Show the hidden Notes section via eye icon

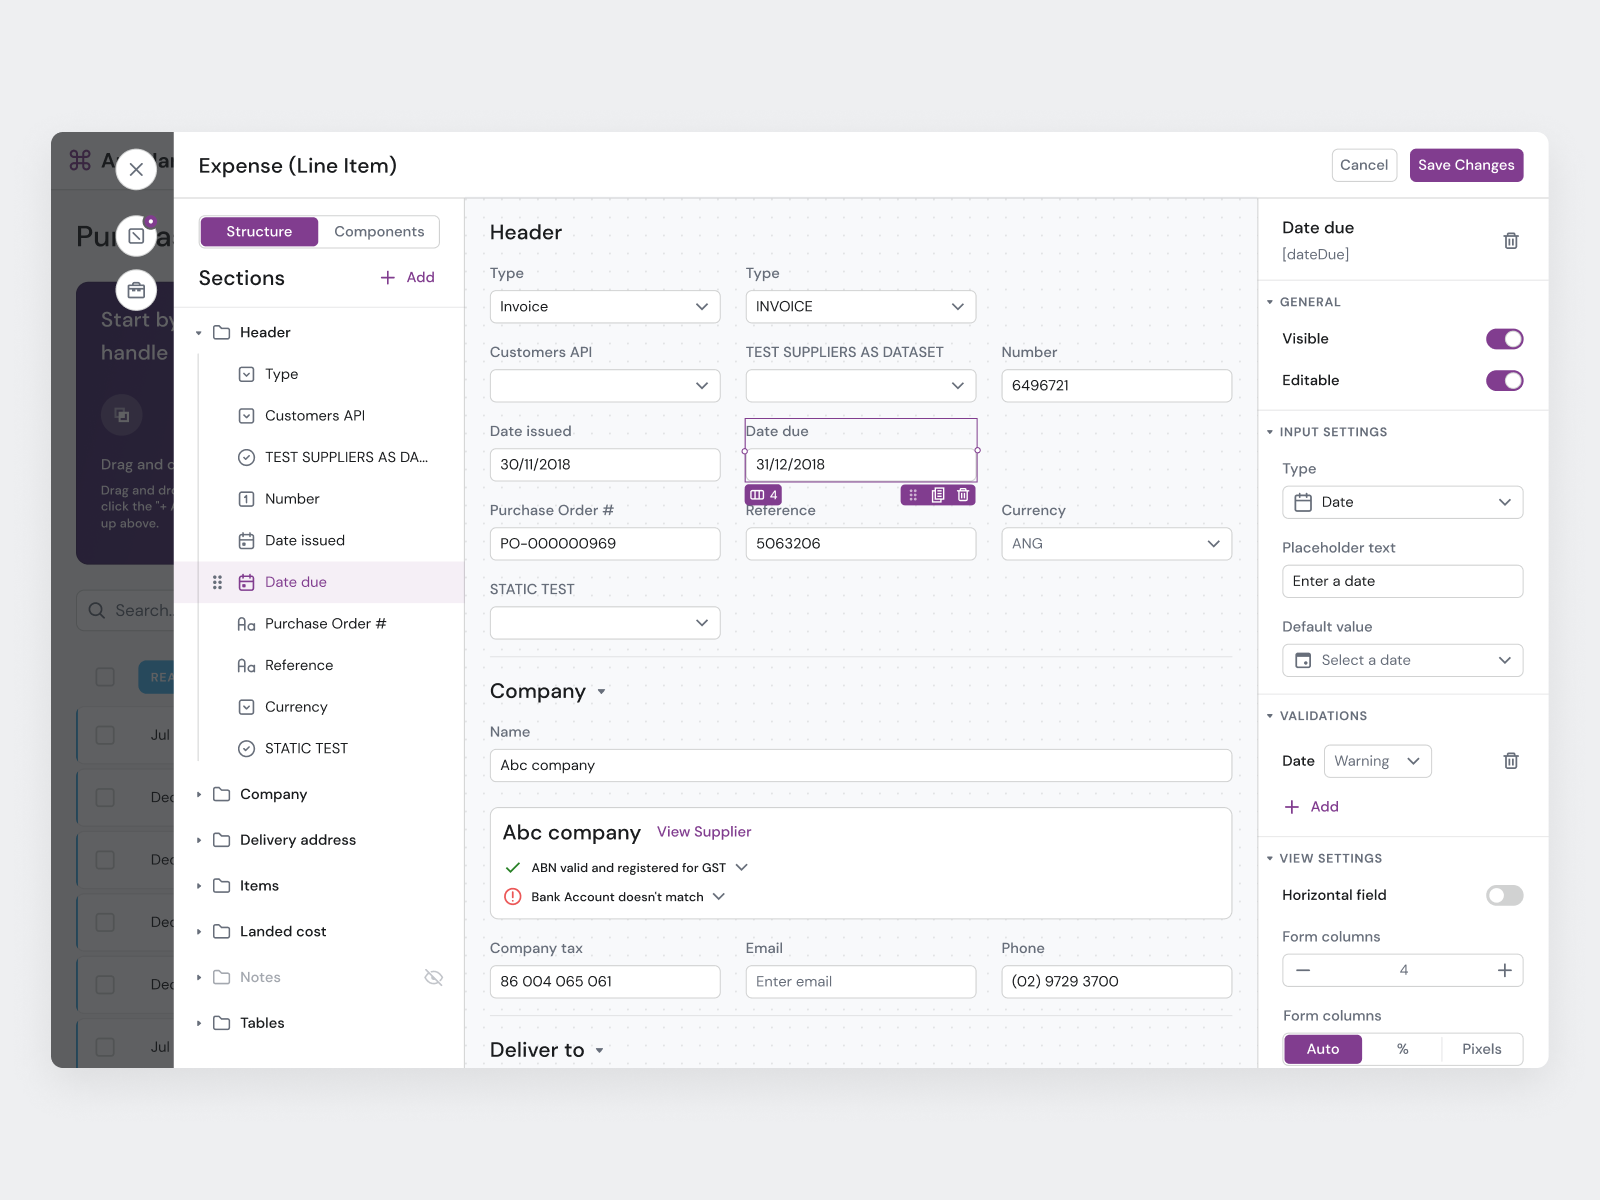[x=434, y=977]
